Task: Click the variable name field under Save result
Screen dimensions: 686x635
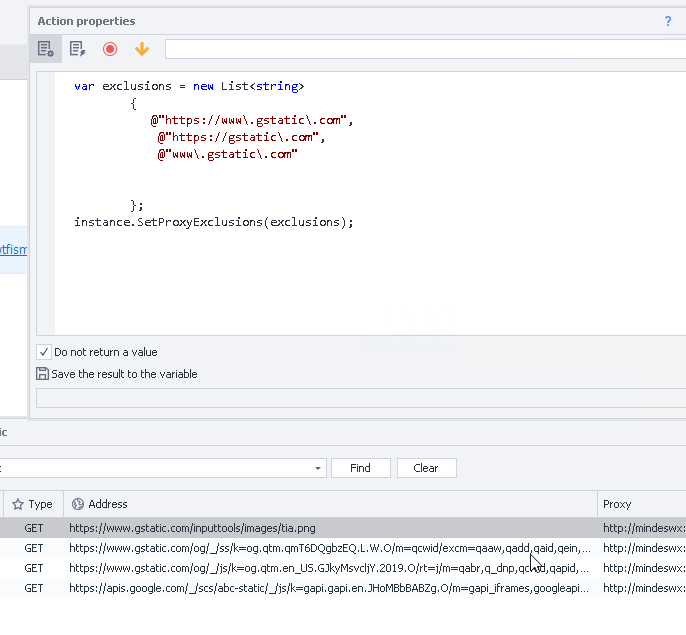Action: click(360, 398)
